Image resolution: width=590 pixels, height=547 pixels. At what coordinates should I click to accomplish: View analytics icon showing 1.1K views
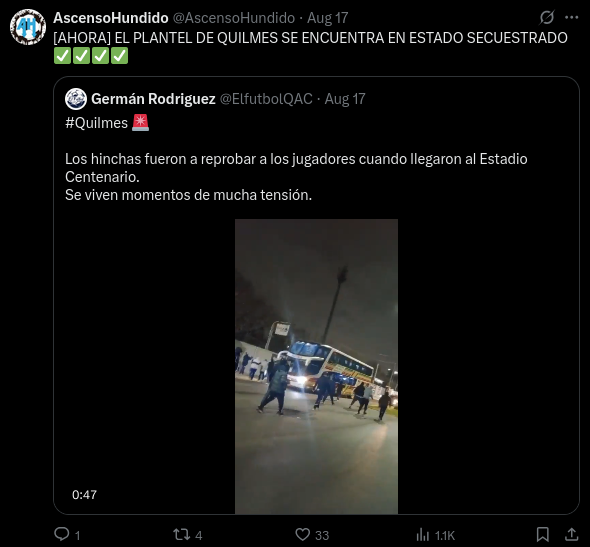coord(423,534)
